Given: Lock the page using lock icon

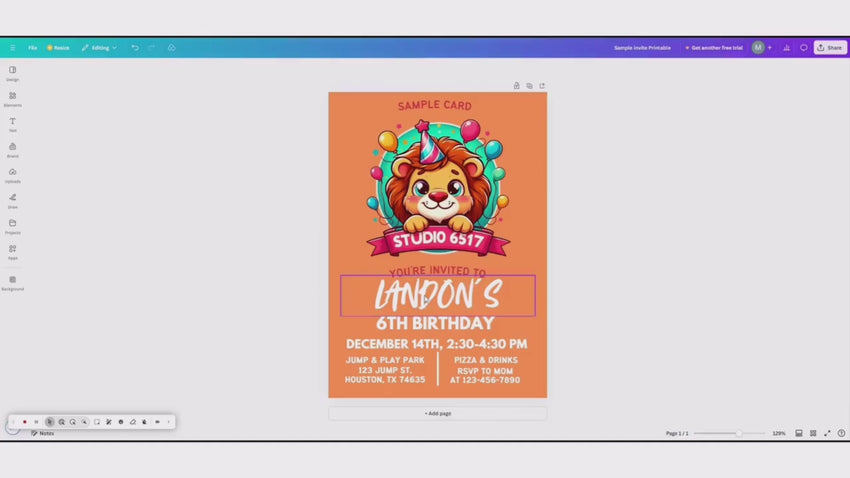Looking at the screenshot, I should point(517,86).
